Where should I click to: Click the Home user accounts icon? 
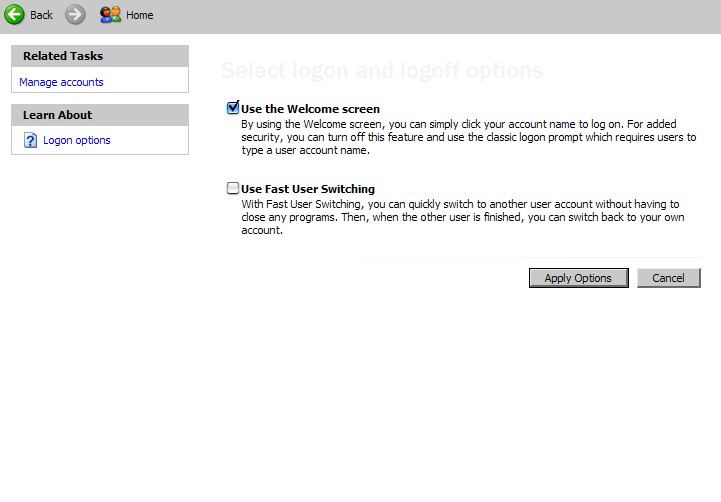coord(110,15)
